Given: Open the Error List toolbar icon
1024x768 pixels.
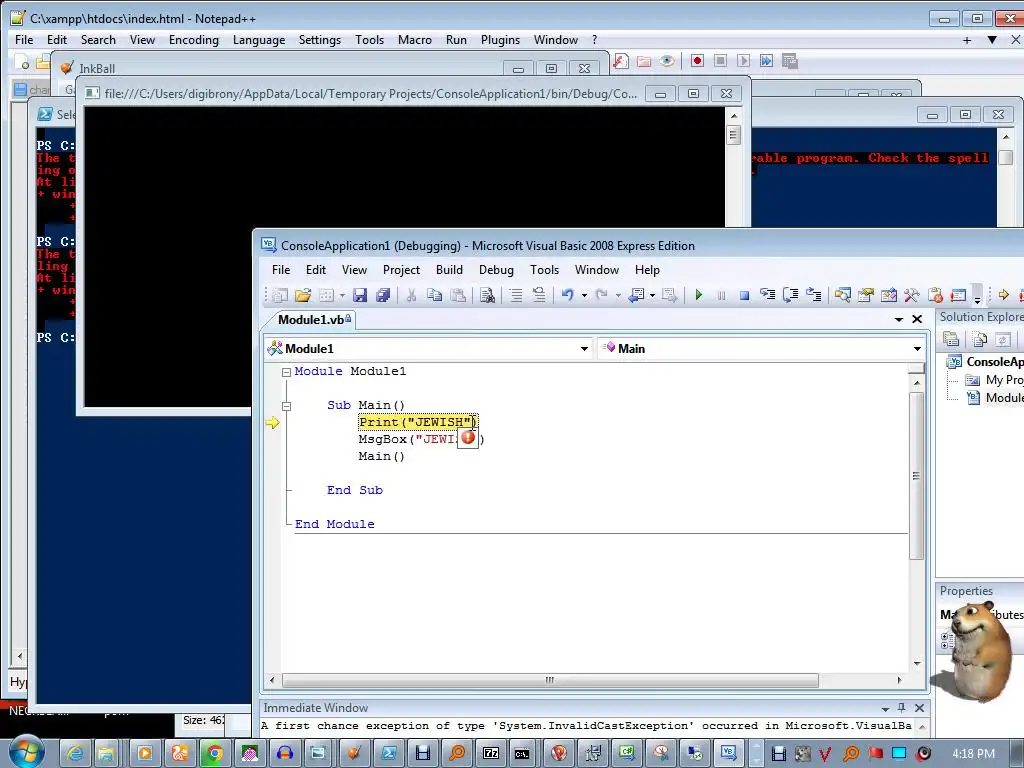Looking at the screenshot, I should [935, 295].
